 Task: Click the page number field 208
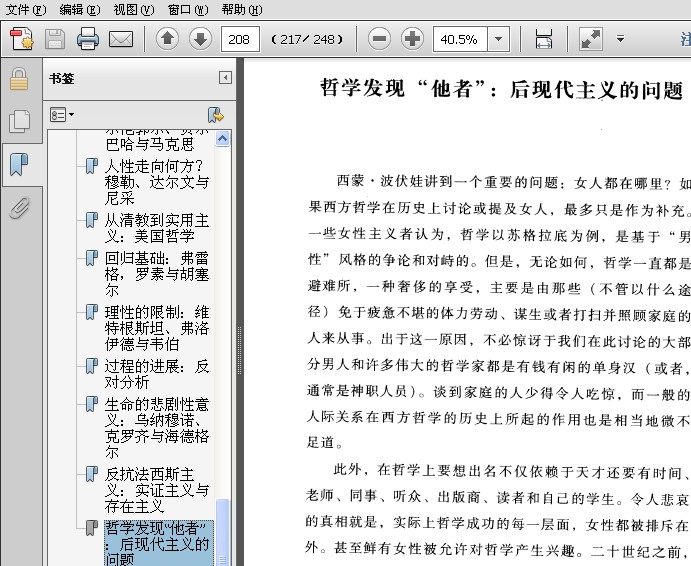[x=240, y=39]
